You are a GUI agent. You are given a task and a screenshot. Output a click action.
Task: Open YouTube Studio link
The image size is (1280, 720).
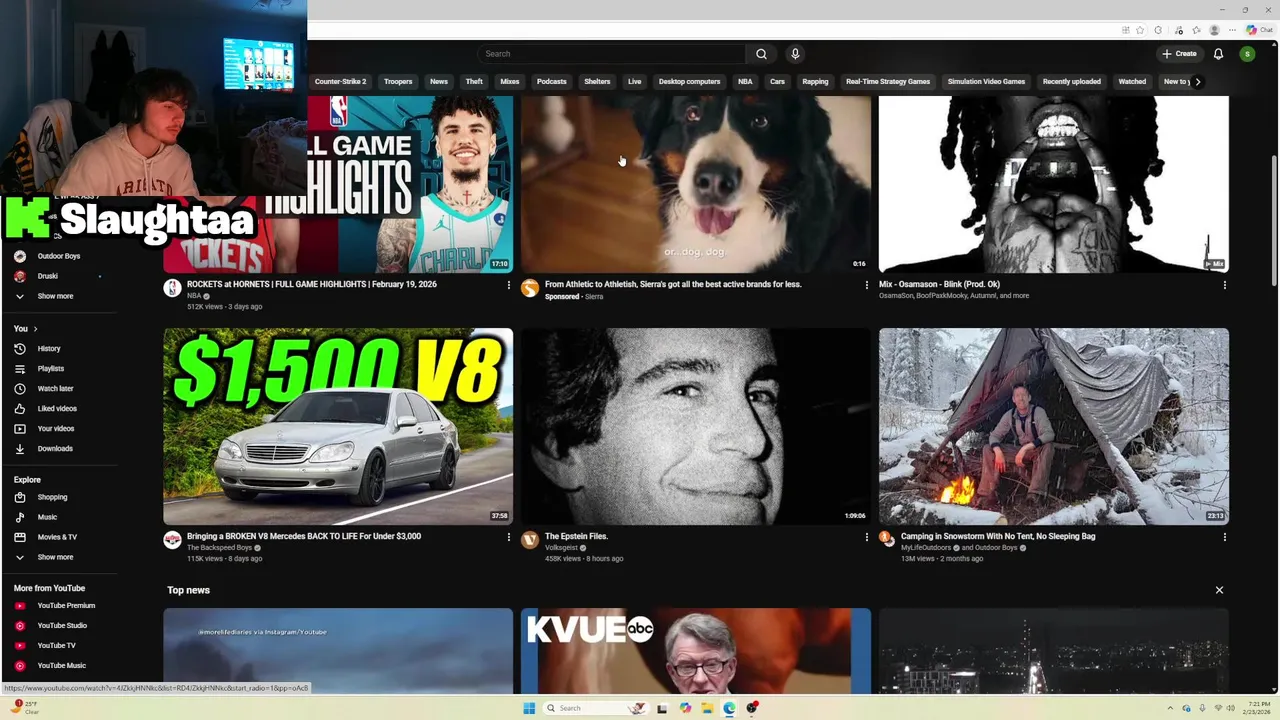coord(62,626)
